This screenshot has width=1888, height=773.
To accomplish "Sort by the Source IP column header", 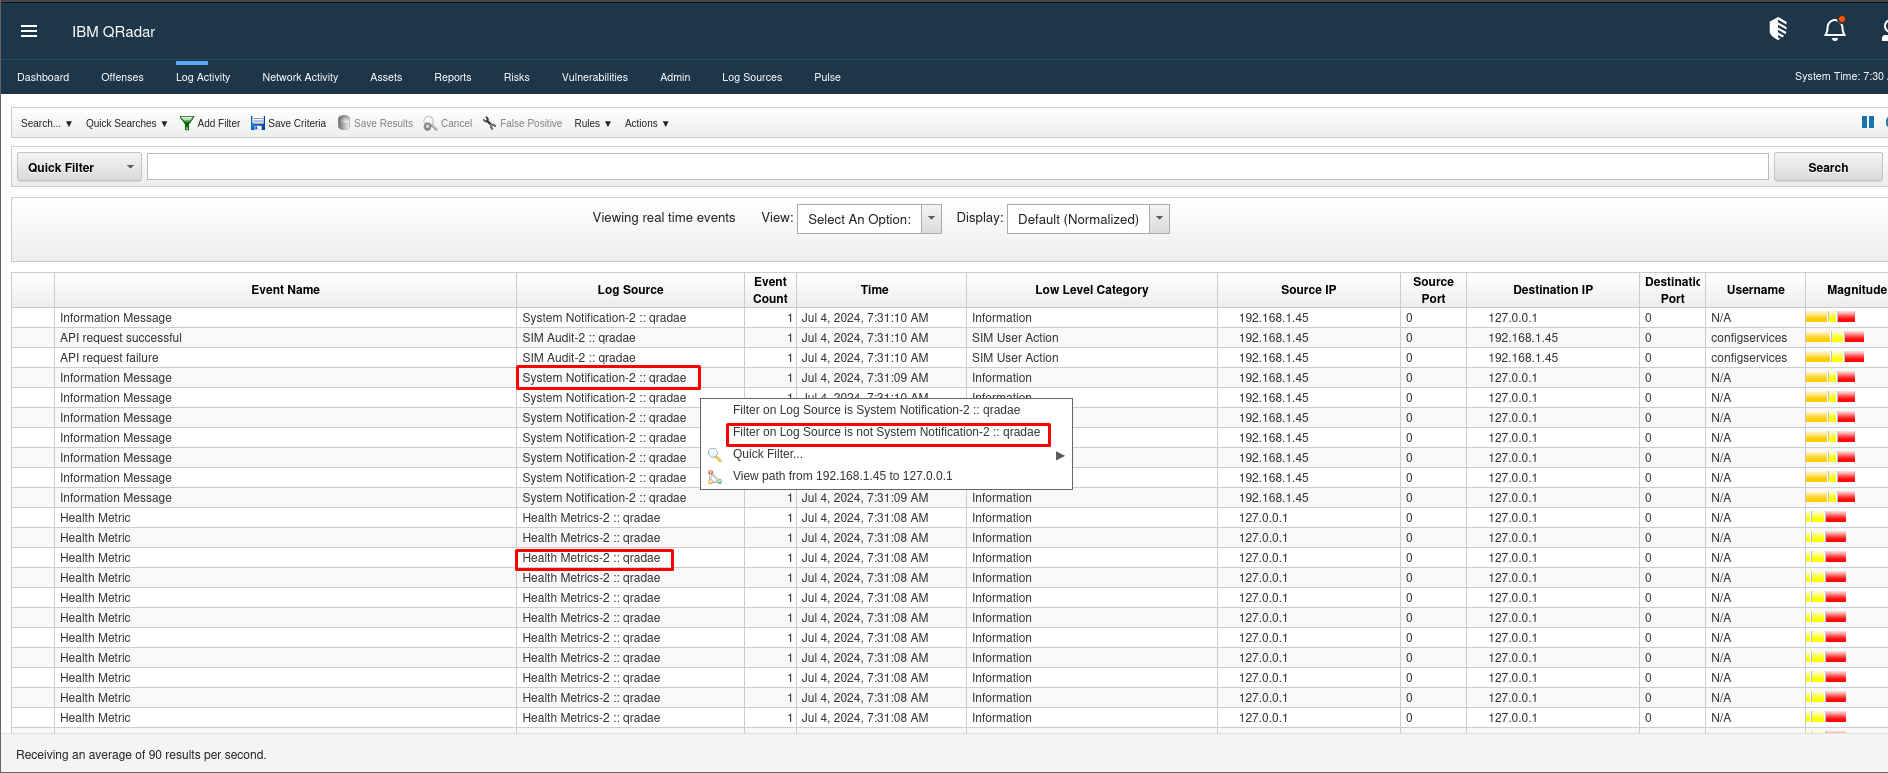I will tap(1308, 290).
